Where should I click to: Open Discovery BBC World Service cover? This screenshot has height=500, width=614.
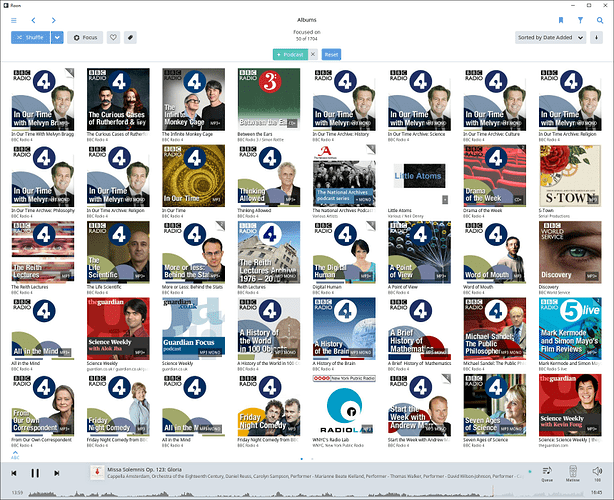(570, 252)
